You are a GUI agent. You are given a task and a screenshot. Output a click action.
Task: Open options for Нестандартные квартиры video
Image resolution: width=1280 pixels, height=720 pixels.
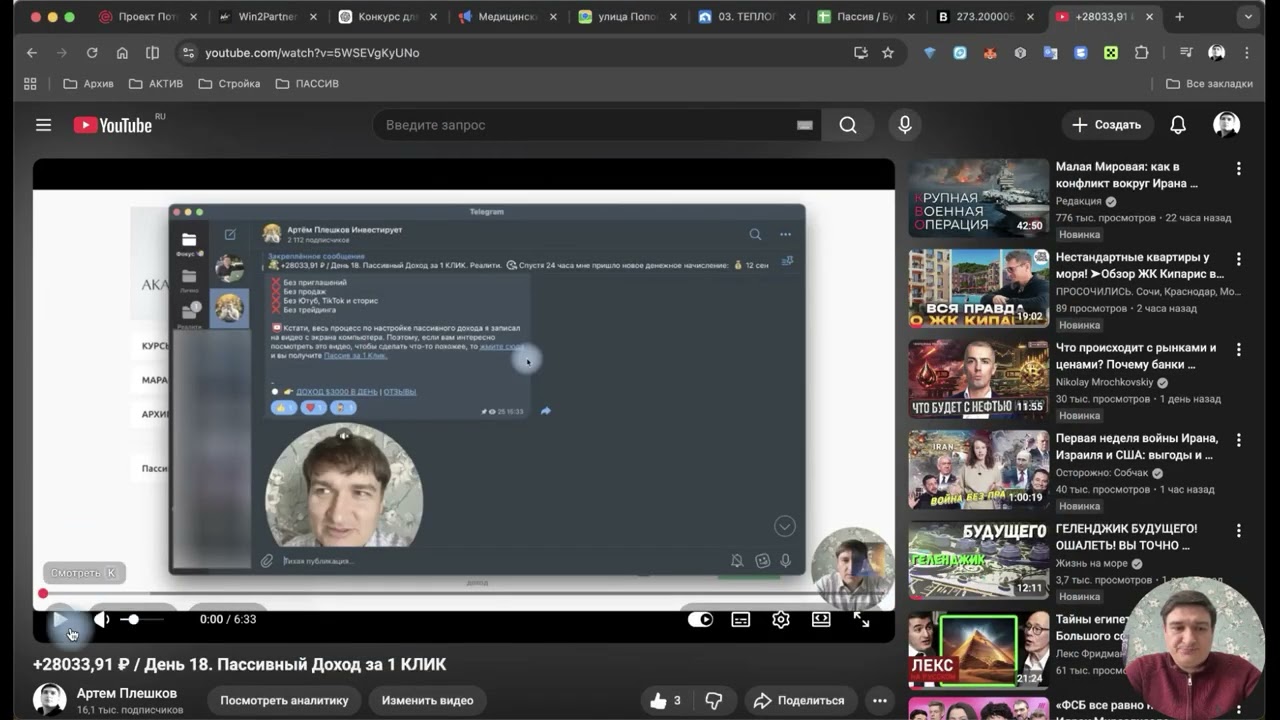pos(1239,259)
